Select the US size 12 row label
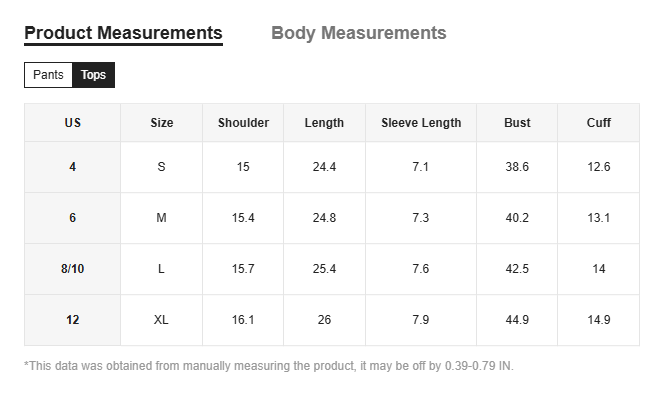 pos(72,320)
